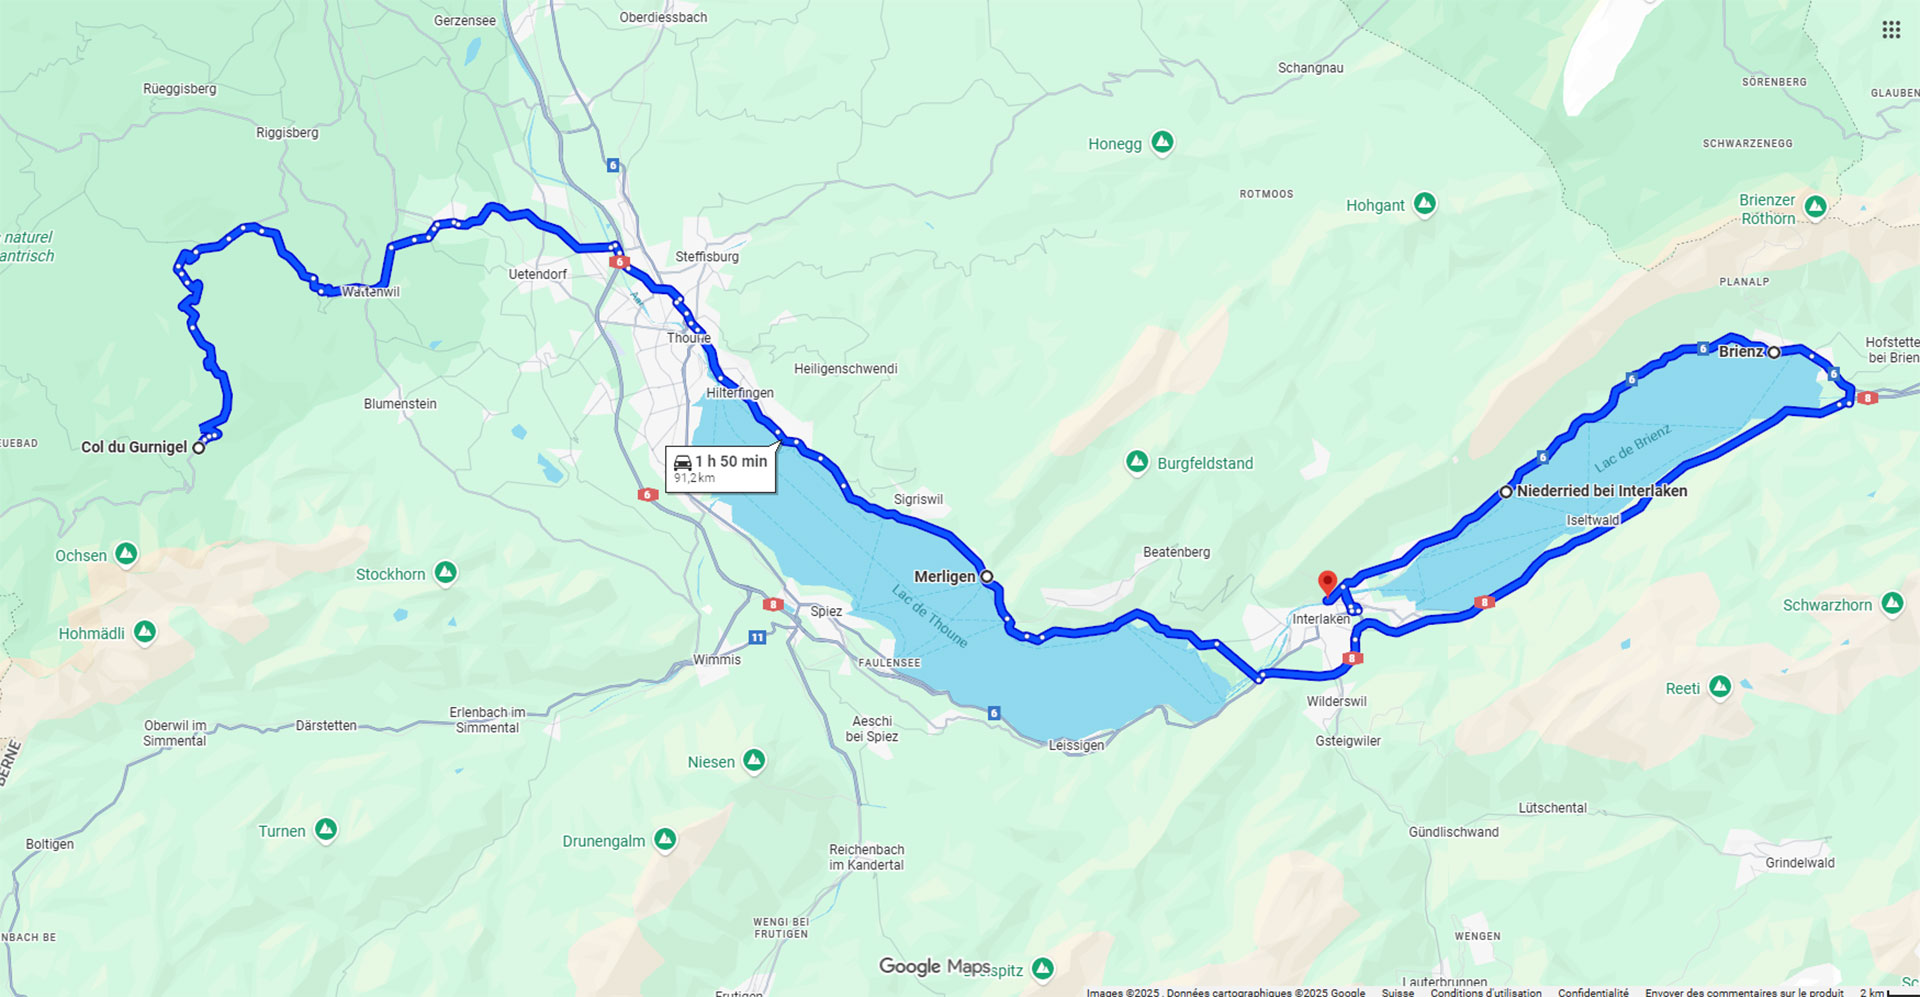
Task: Click the Merligen route waypoint
Action: pyautogui.click(x=987, y=576)
